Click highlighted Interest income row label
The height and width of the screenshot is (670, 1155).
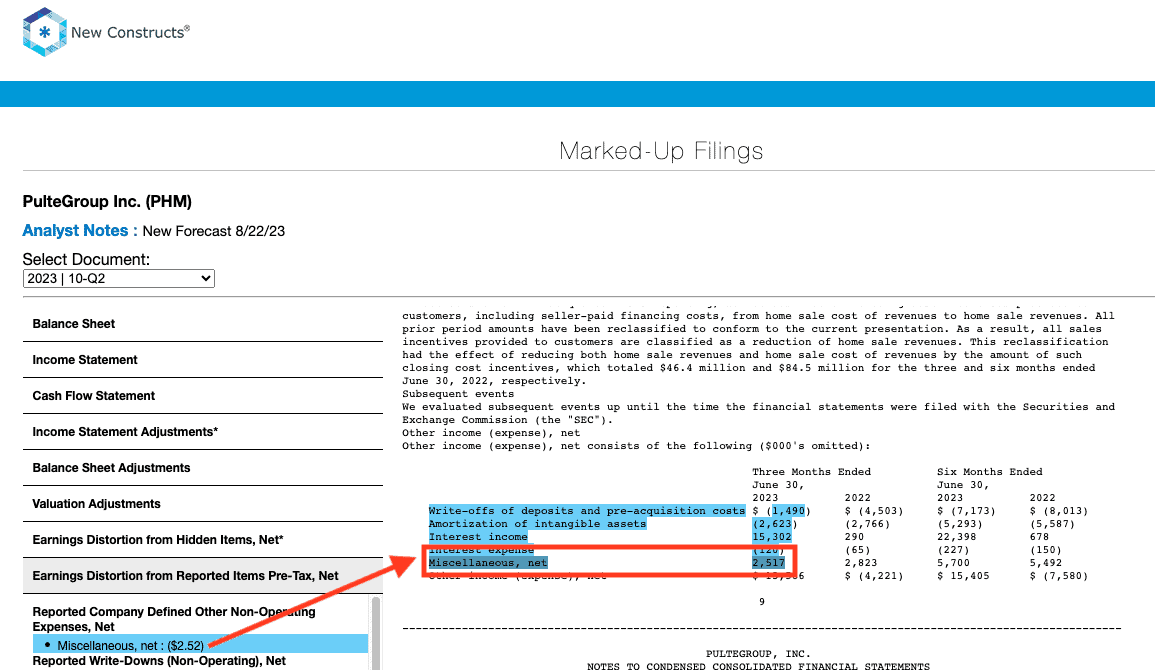coord(478,537)
